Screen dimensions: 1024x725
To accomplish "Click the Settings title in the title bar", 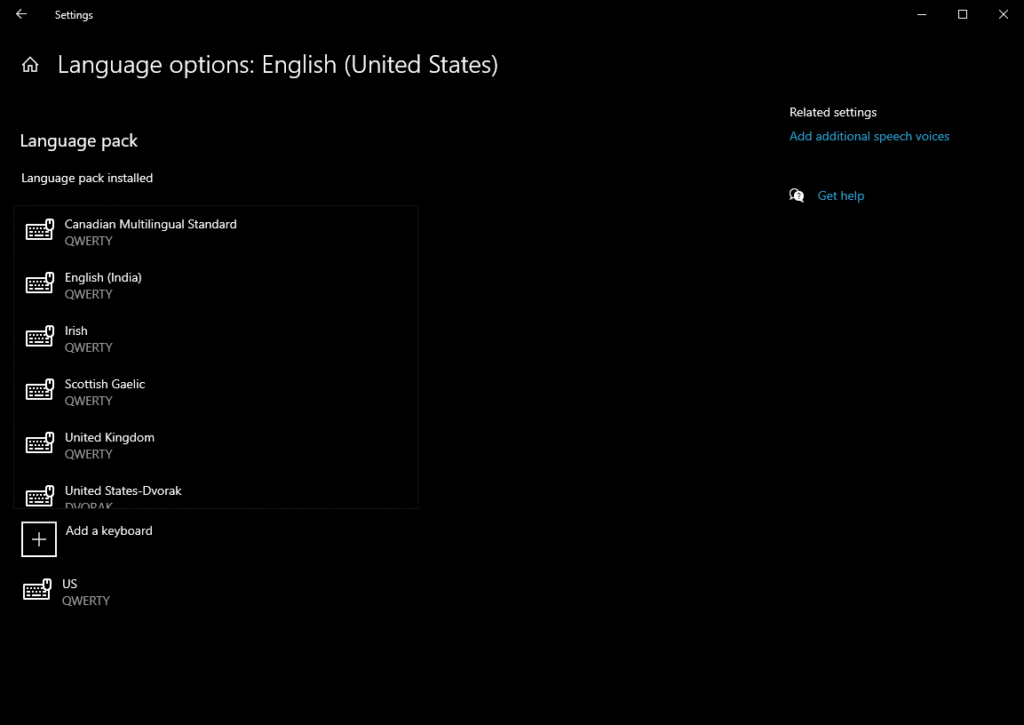I will coord(73,14).
